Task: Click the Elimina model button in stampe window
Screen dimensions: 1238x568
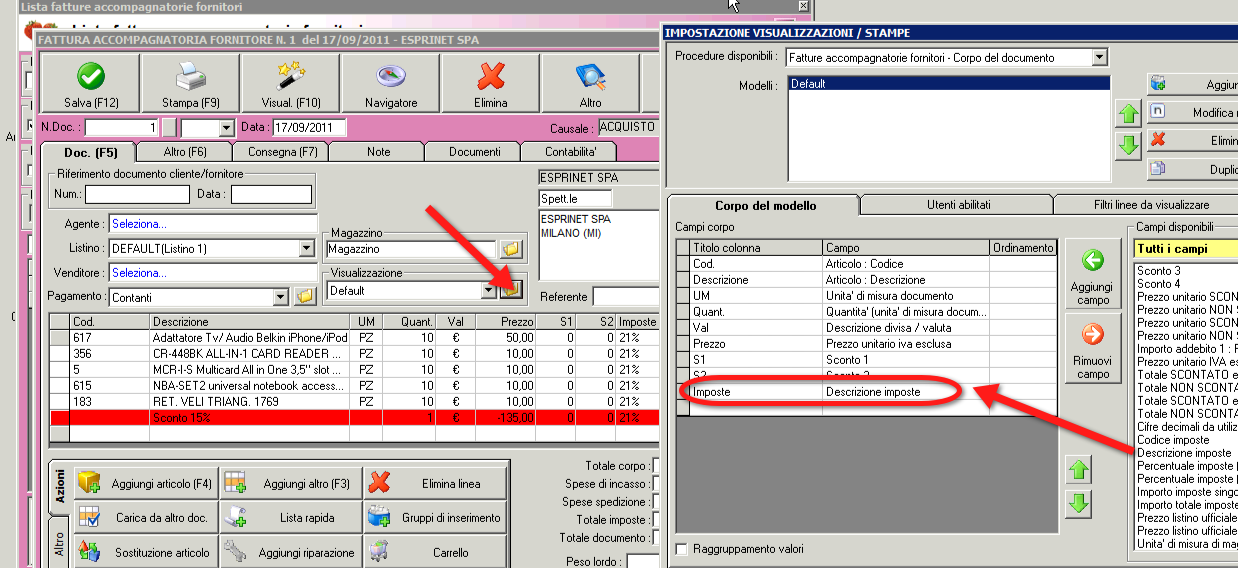Action: click(x=1192, y=141)
